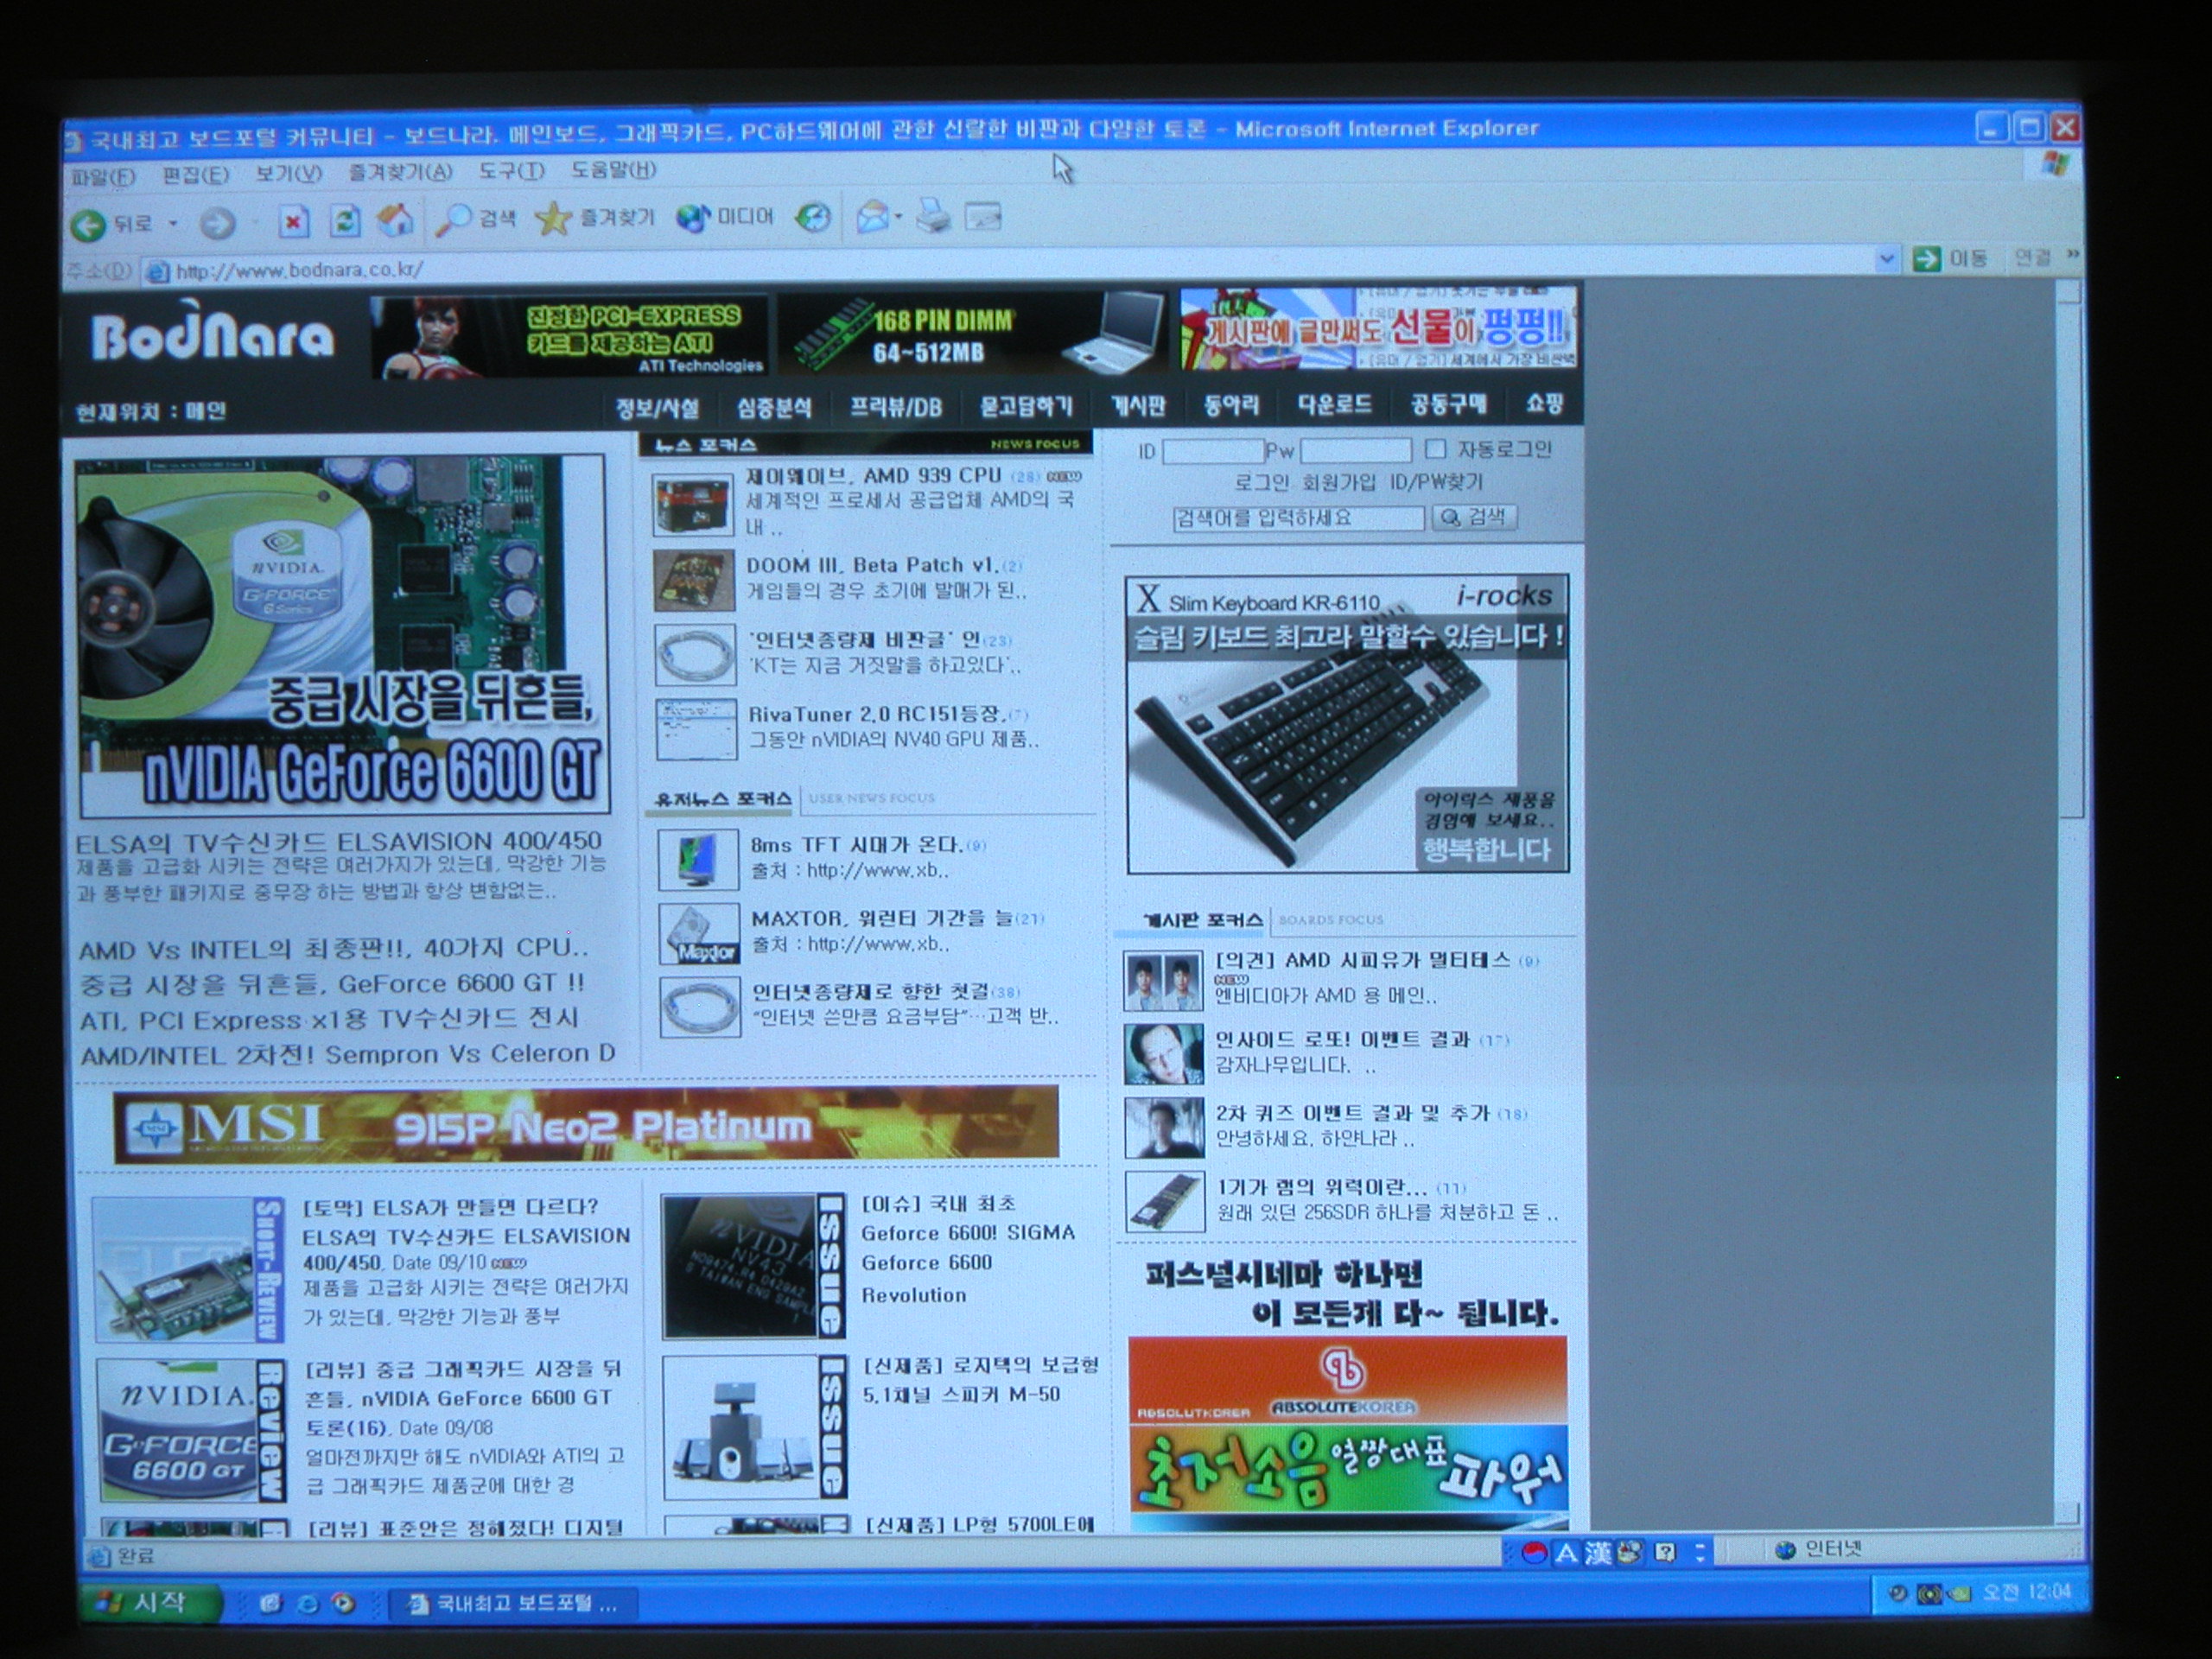This screenshot has height=1659, width=2212.
Task: Launch Internet Explorer from quick launch
Action: tap(308, 1604)
